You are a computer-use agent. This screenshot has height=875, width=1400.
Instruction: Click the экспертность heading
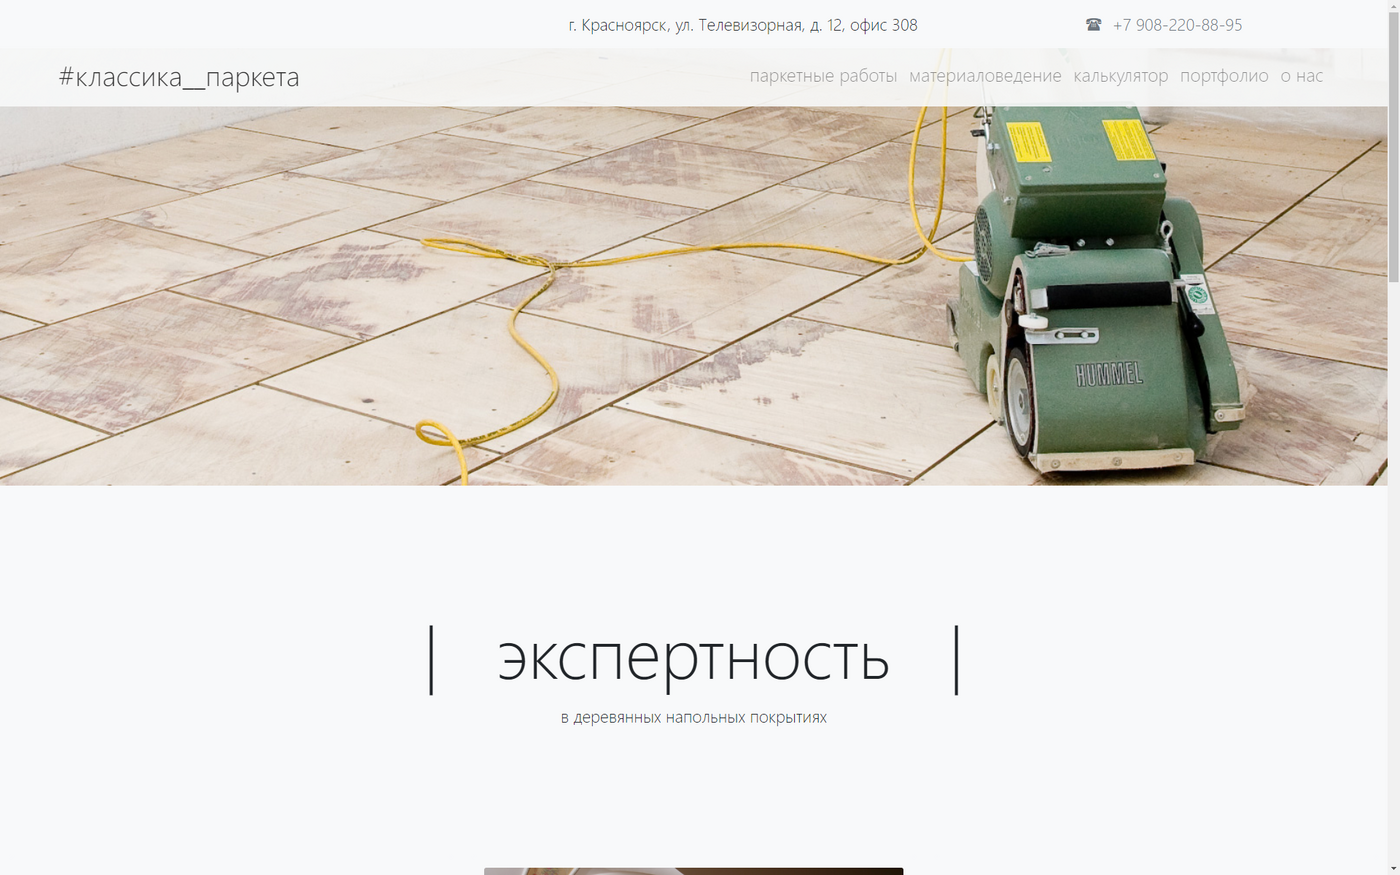693,657
